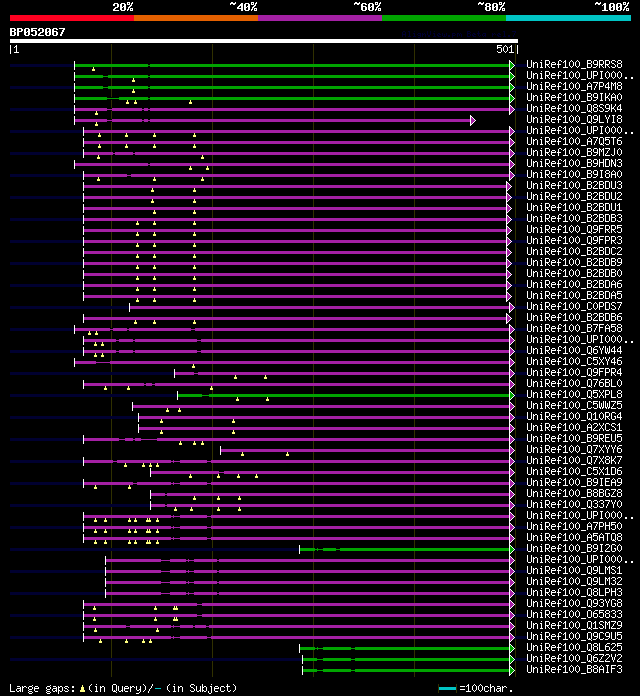This screenshot has height=696, width=640.
Task: Select the UniRef100_Q9FRR5 label
Action: point(574,229)
